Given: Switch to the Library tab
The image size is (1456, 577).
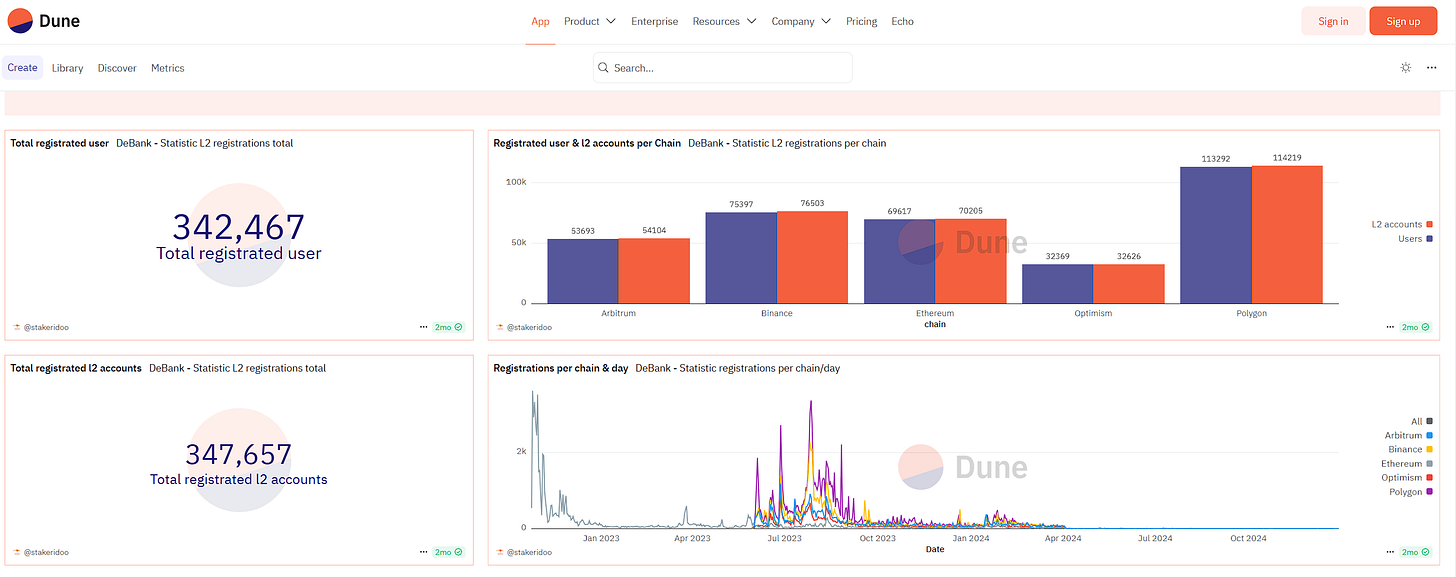Looking at the screenshot, I should coord(67,68).
